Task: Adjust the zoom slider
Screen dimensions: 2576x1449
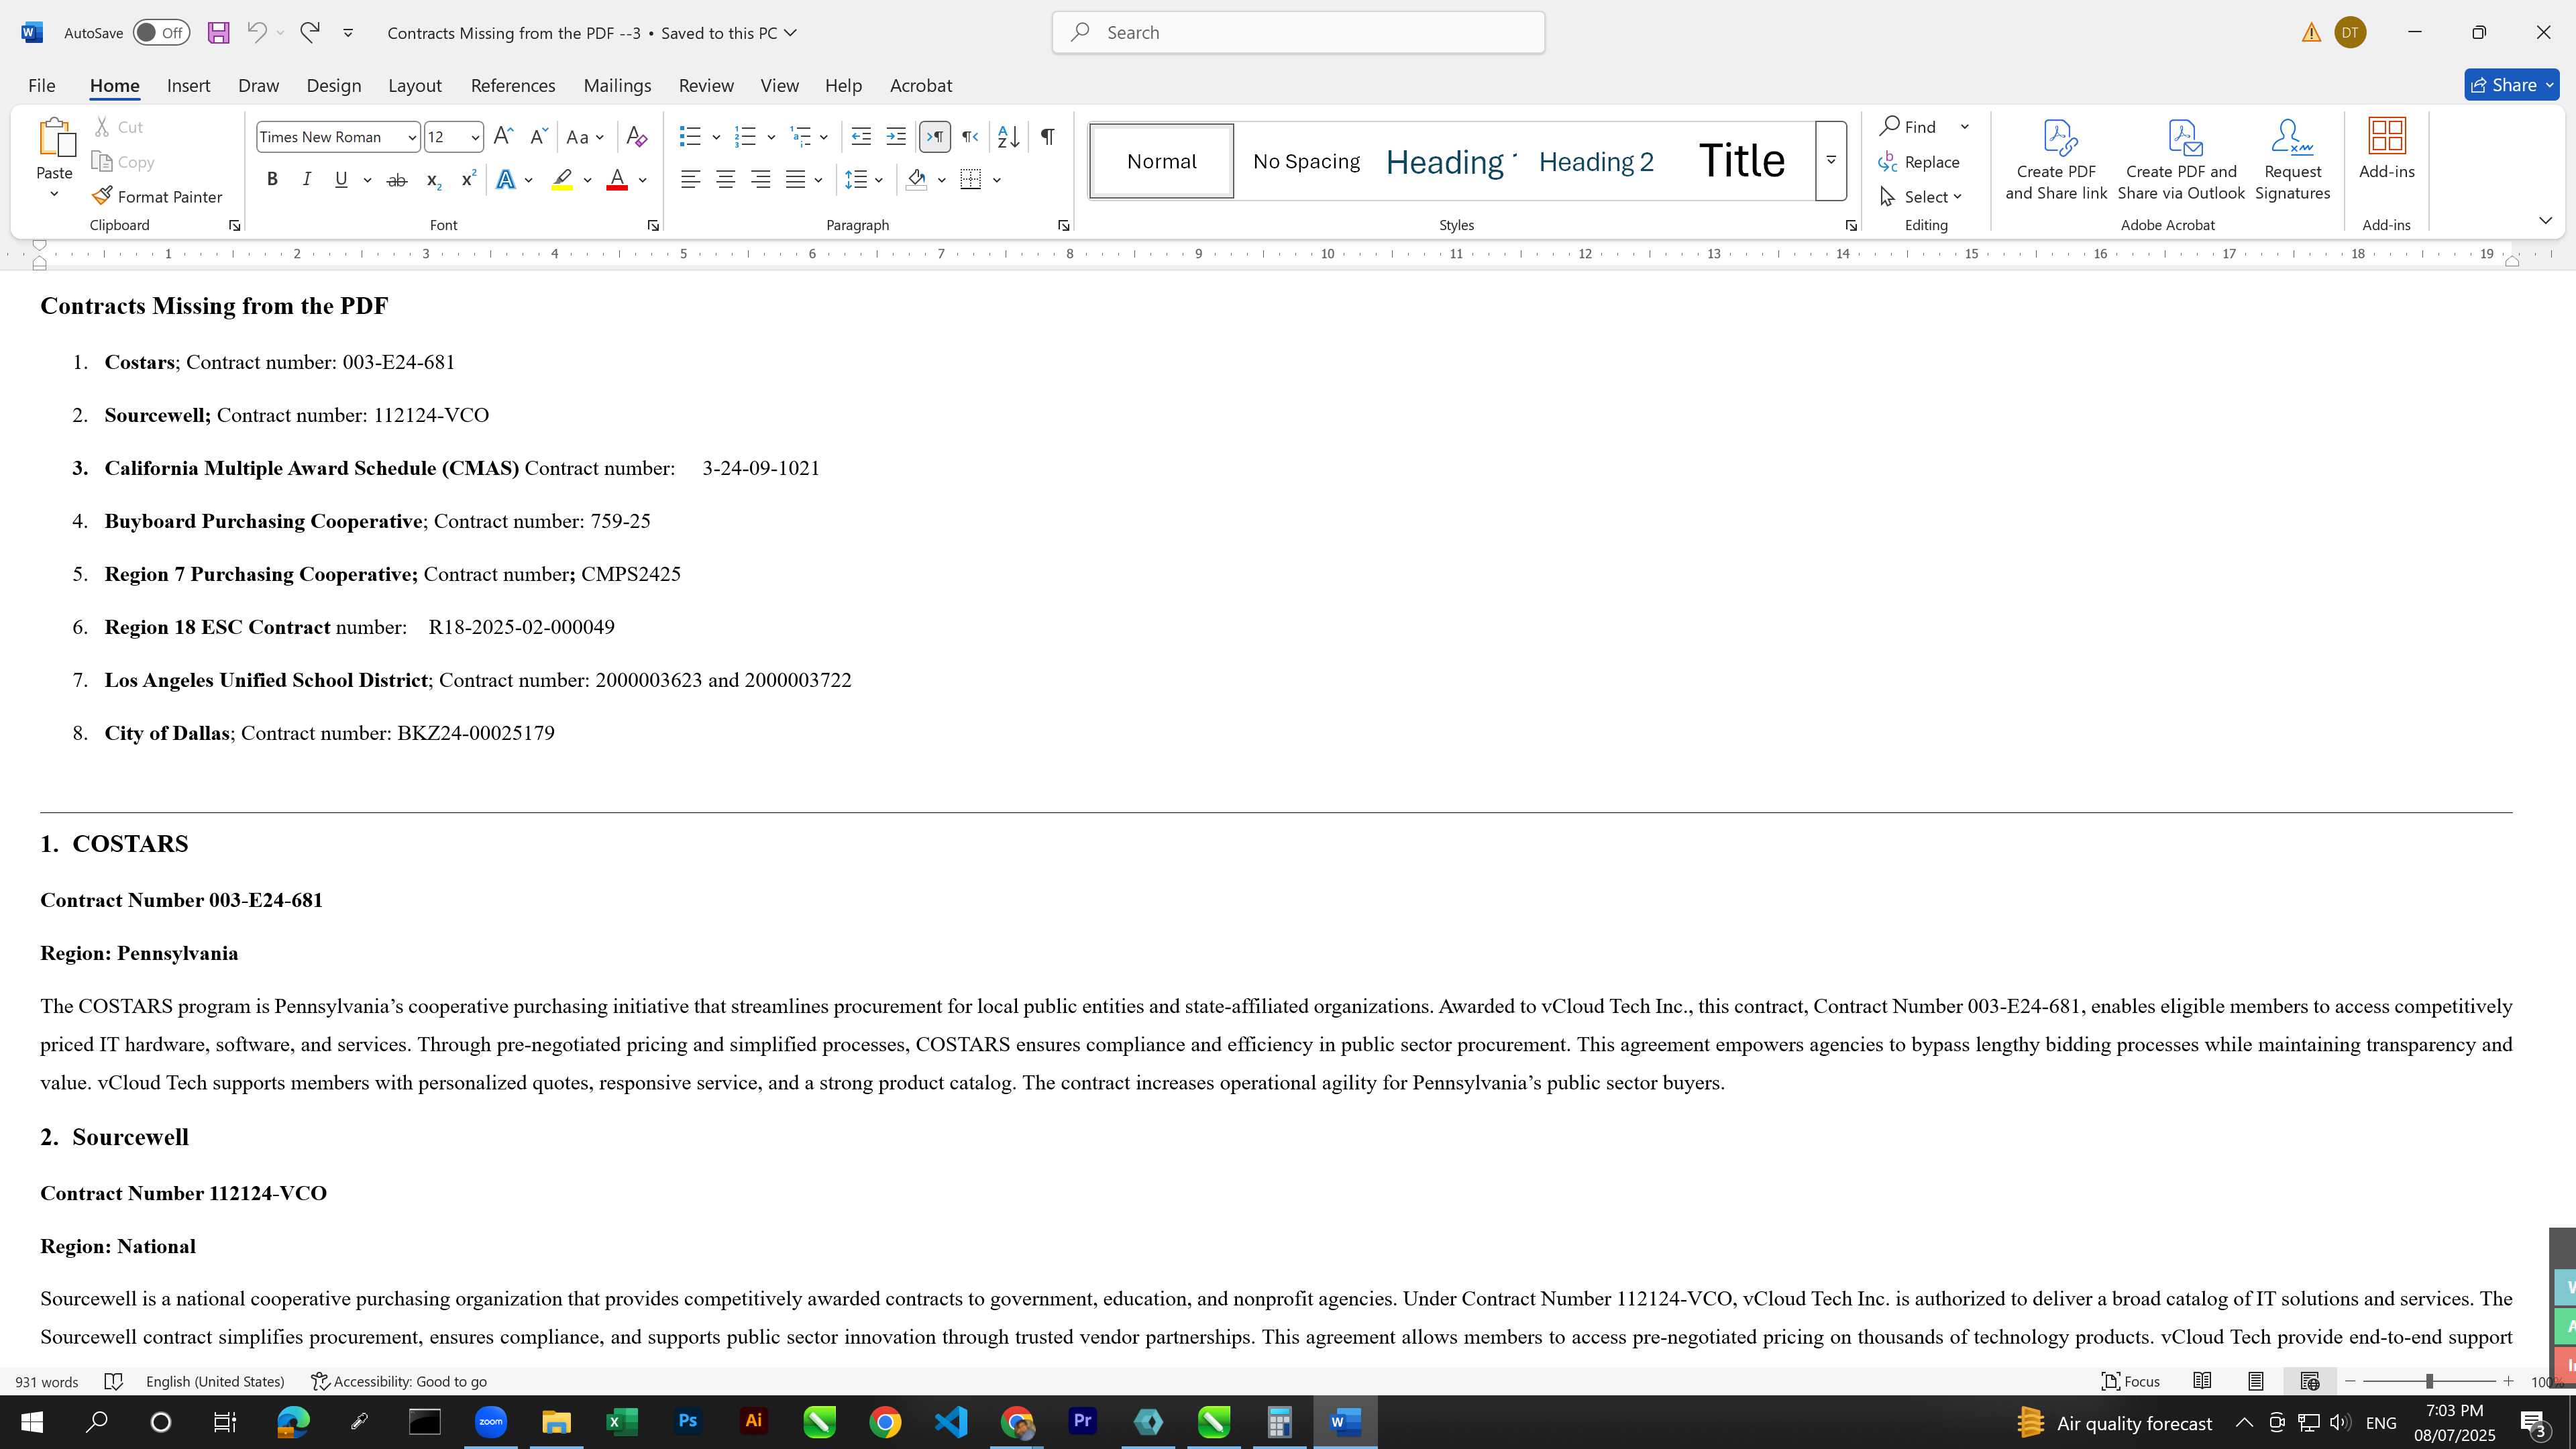Action: [2429, 1382]
